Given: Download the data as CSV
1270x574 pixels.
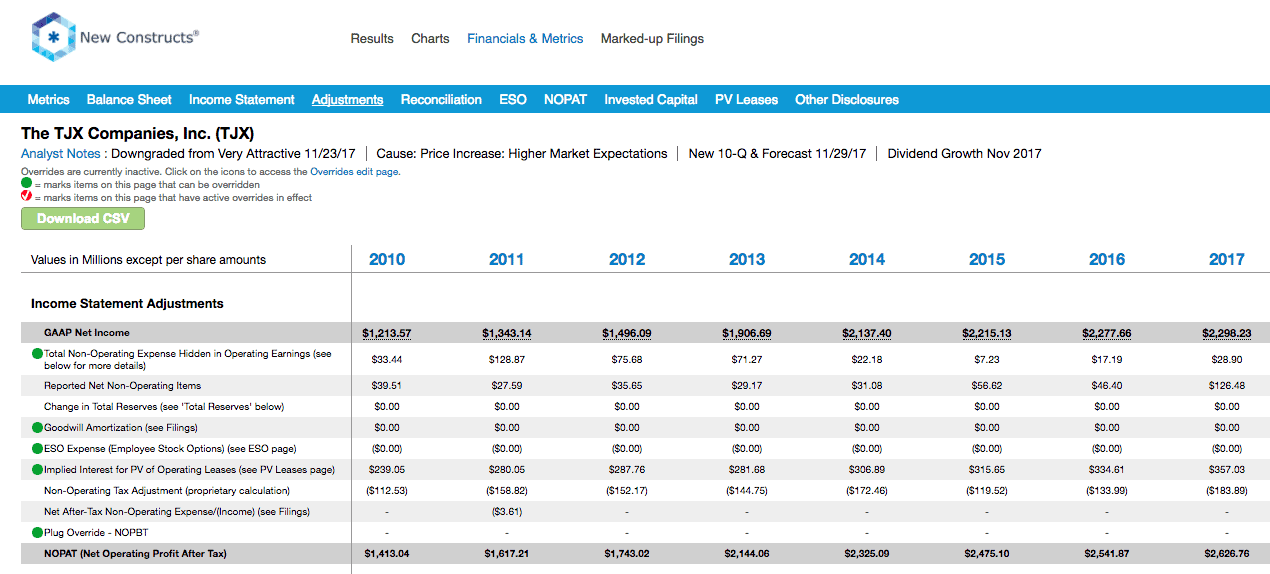Looking at the screenshot, I should tap(83, 218).
